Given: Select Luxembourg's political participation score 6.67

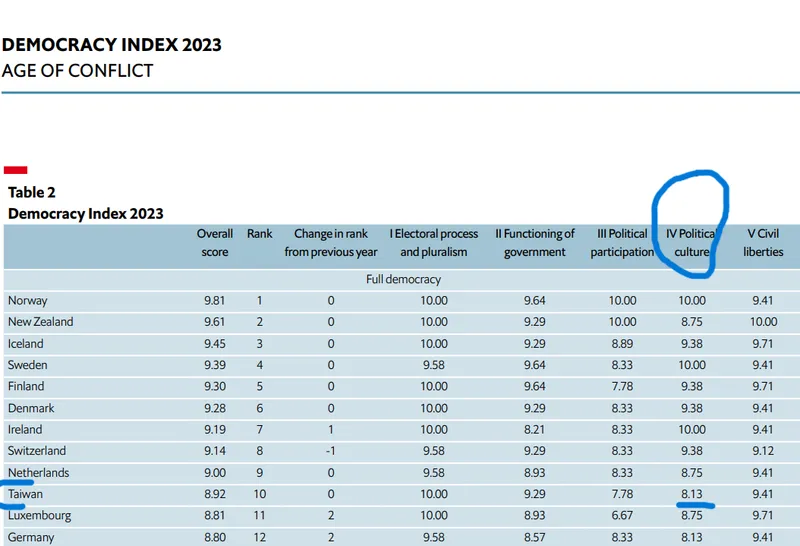Looking at the screenshot, I should [x=622, y=516].
